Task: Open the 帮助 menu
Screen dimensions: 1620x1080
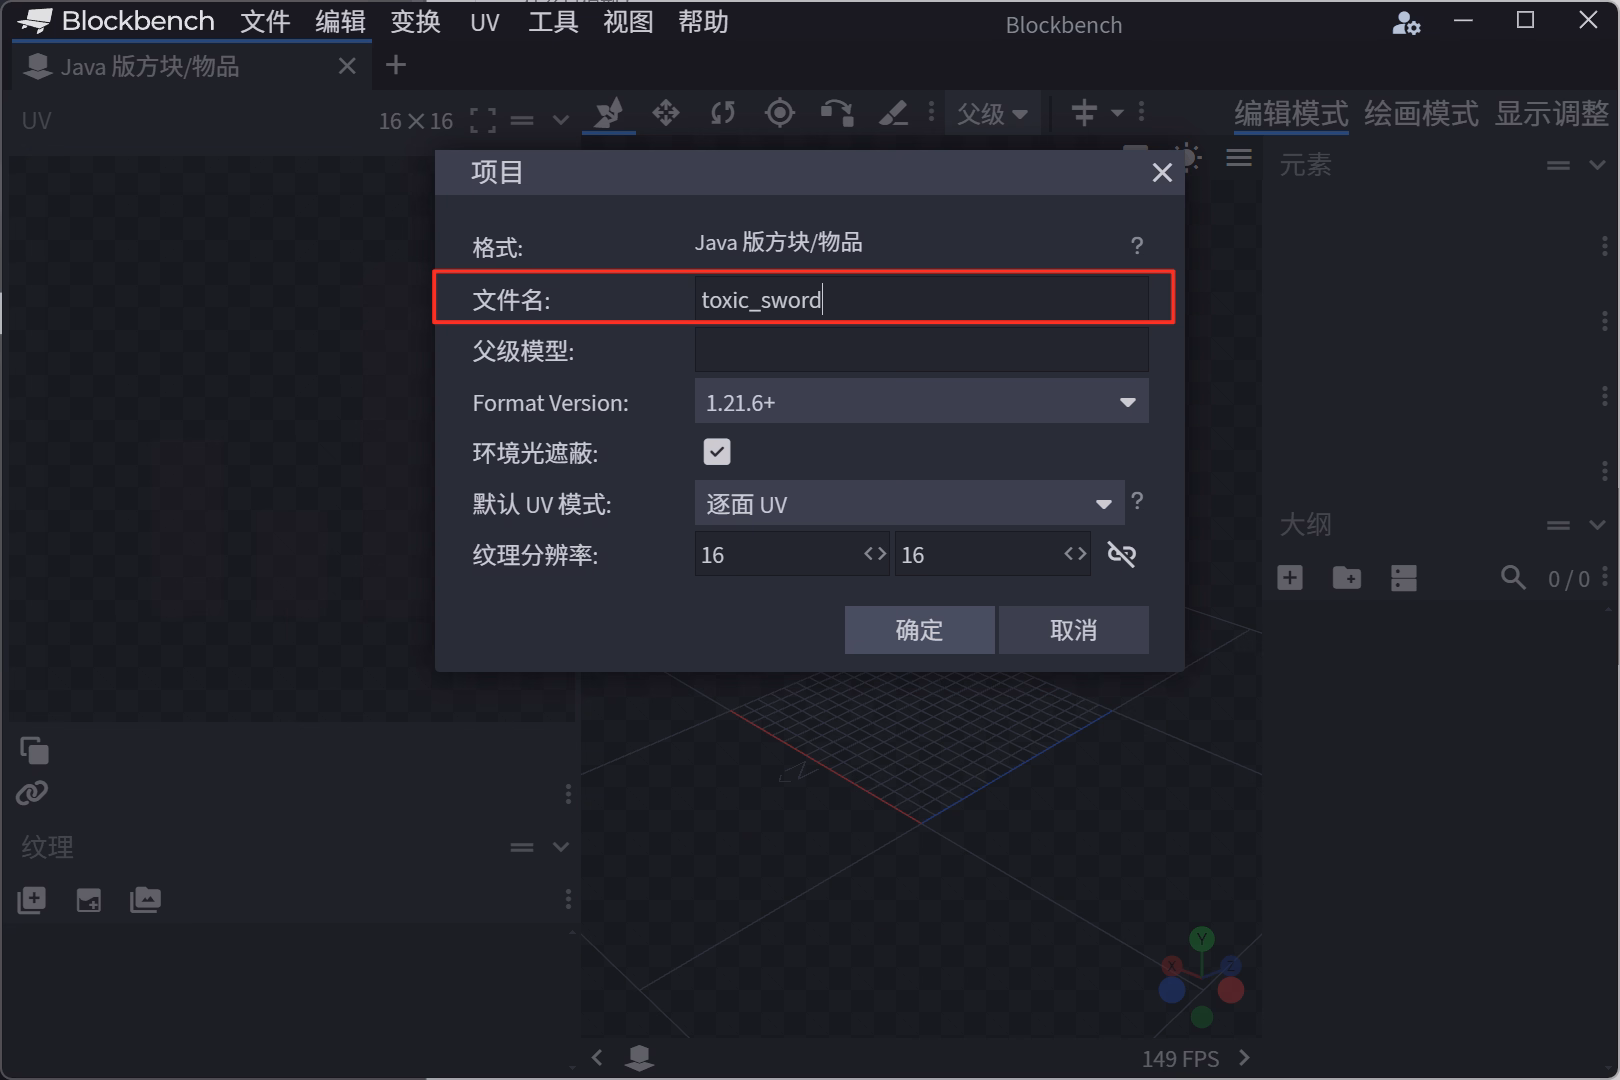Action: [703, 22]
